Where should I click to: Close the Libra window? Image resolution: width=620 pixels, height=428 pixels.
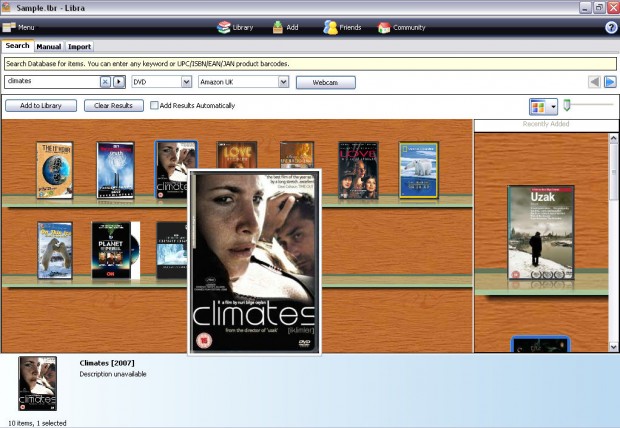pos(613,8)
